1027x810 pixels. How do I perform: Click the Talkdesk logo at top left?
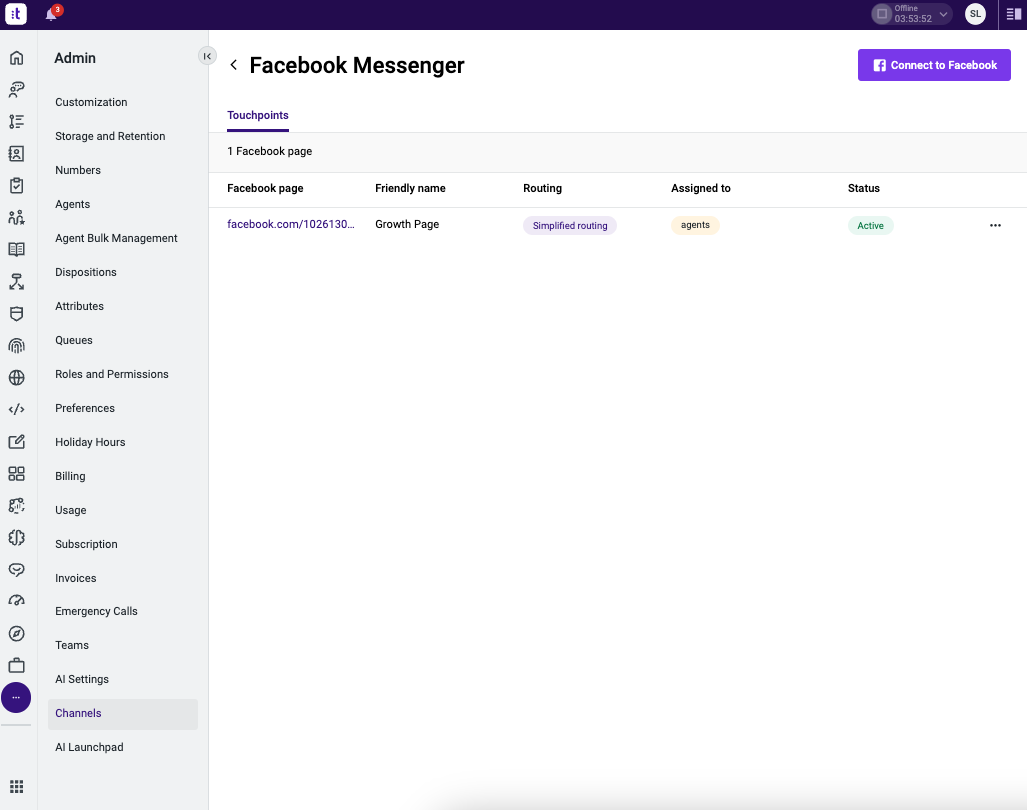16,14
